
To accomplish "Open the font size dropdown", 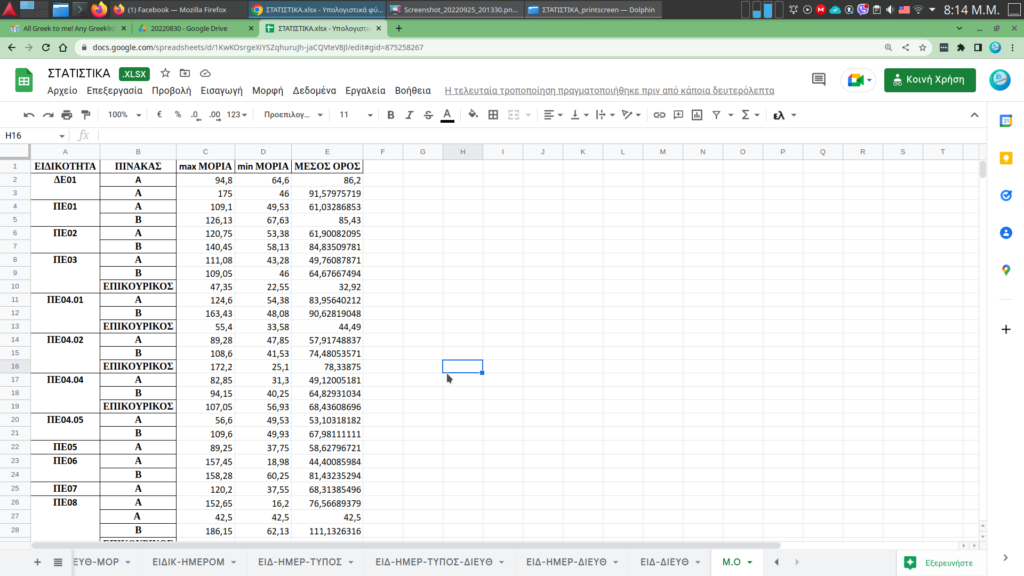I will (356, 115).
